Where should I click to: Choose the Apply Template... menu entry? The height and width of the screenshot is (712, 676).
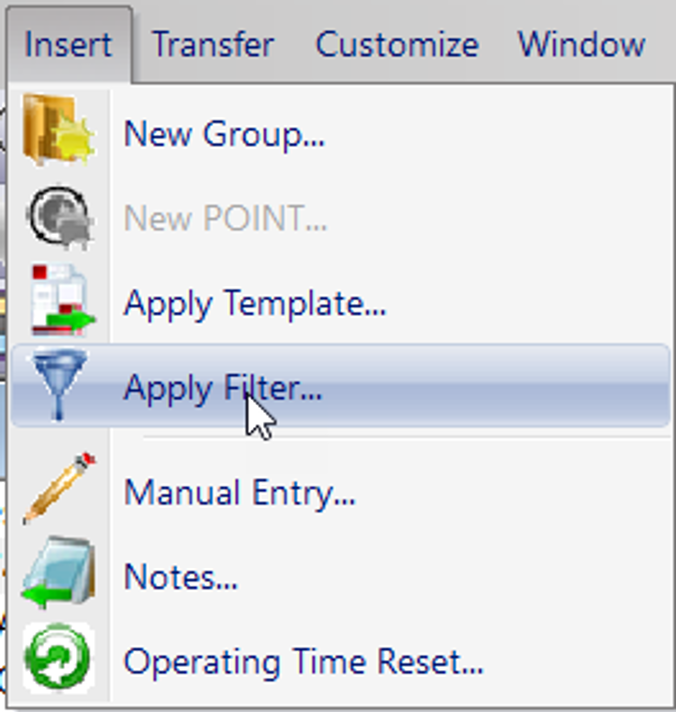(340, 303)
